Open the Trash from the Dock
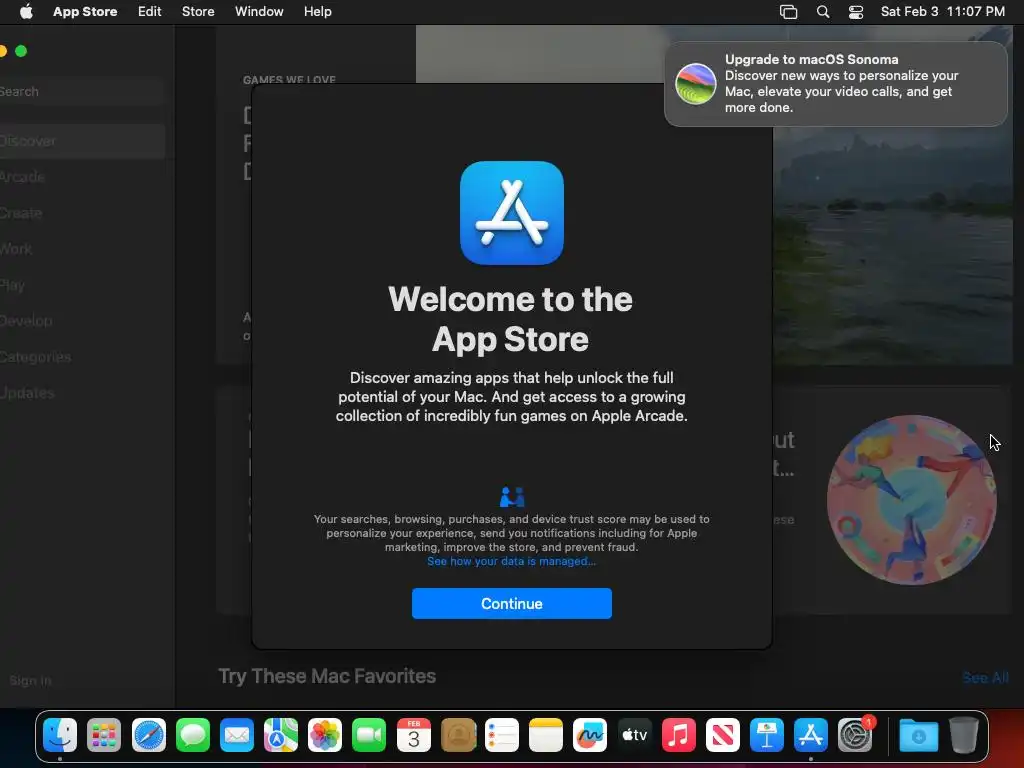Screen dimensions: 1024x768 (x=963, y=735)
